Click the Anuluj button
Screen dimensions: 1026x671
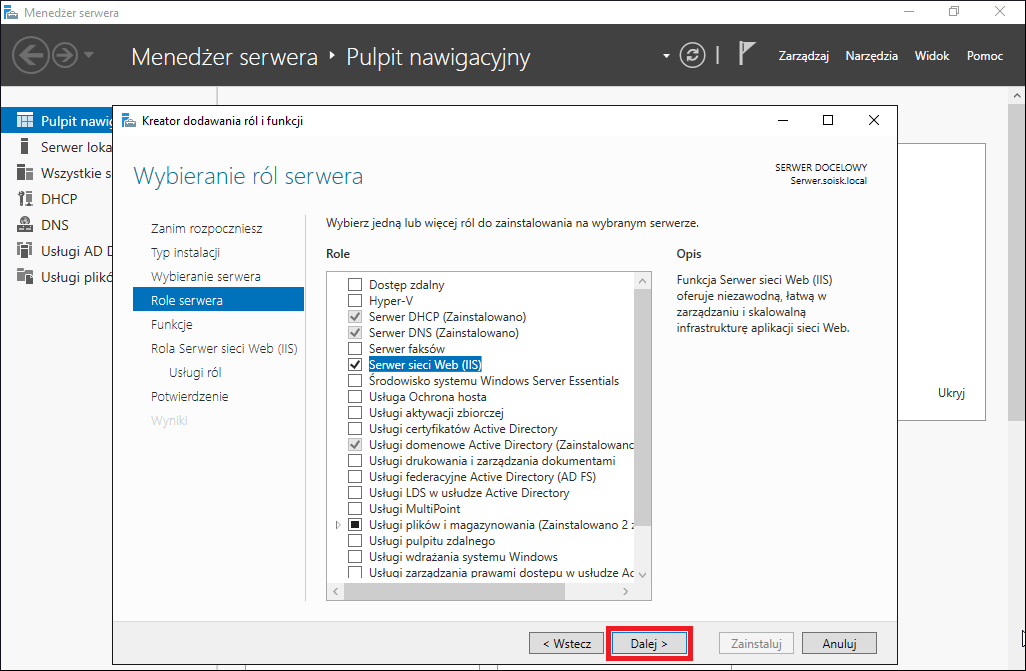pos(840,644)
